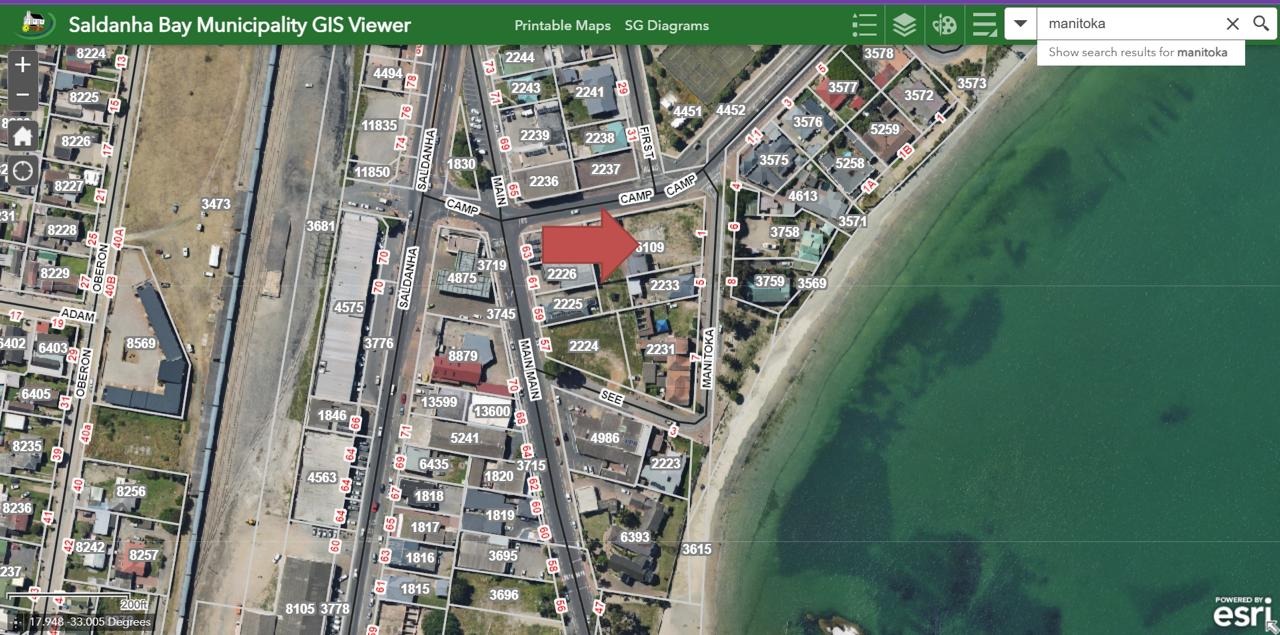Click the Powered by Esri logo

point(1243,612)
